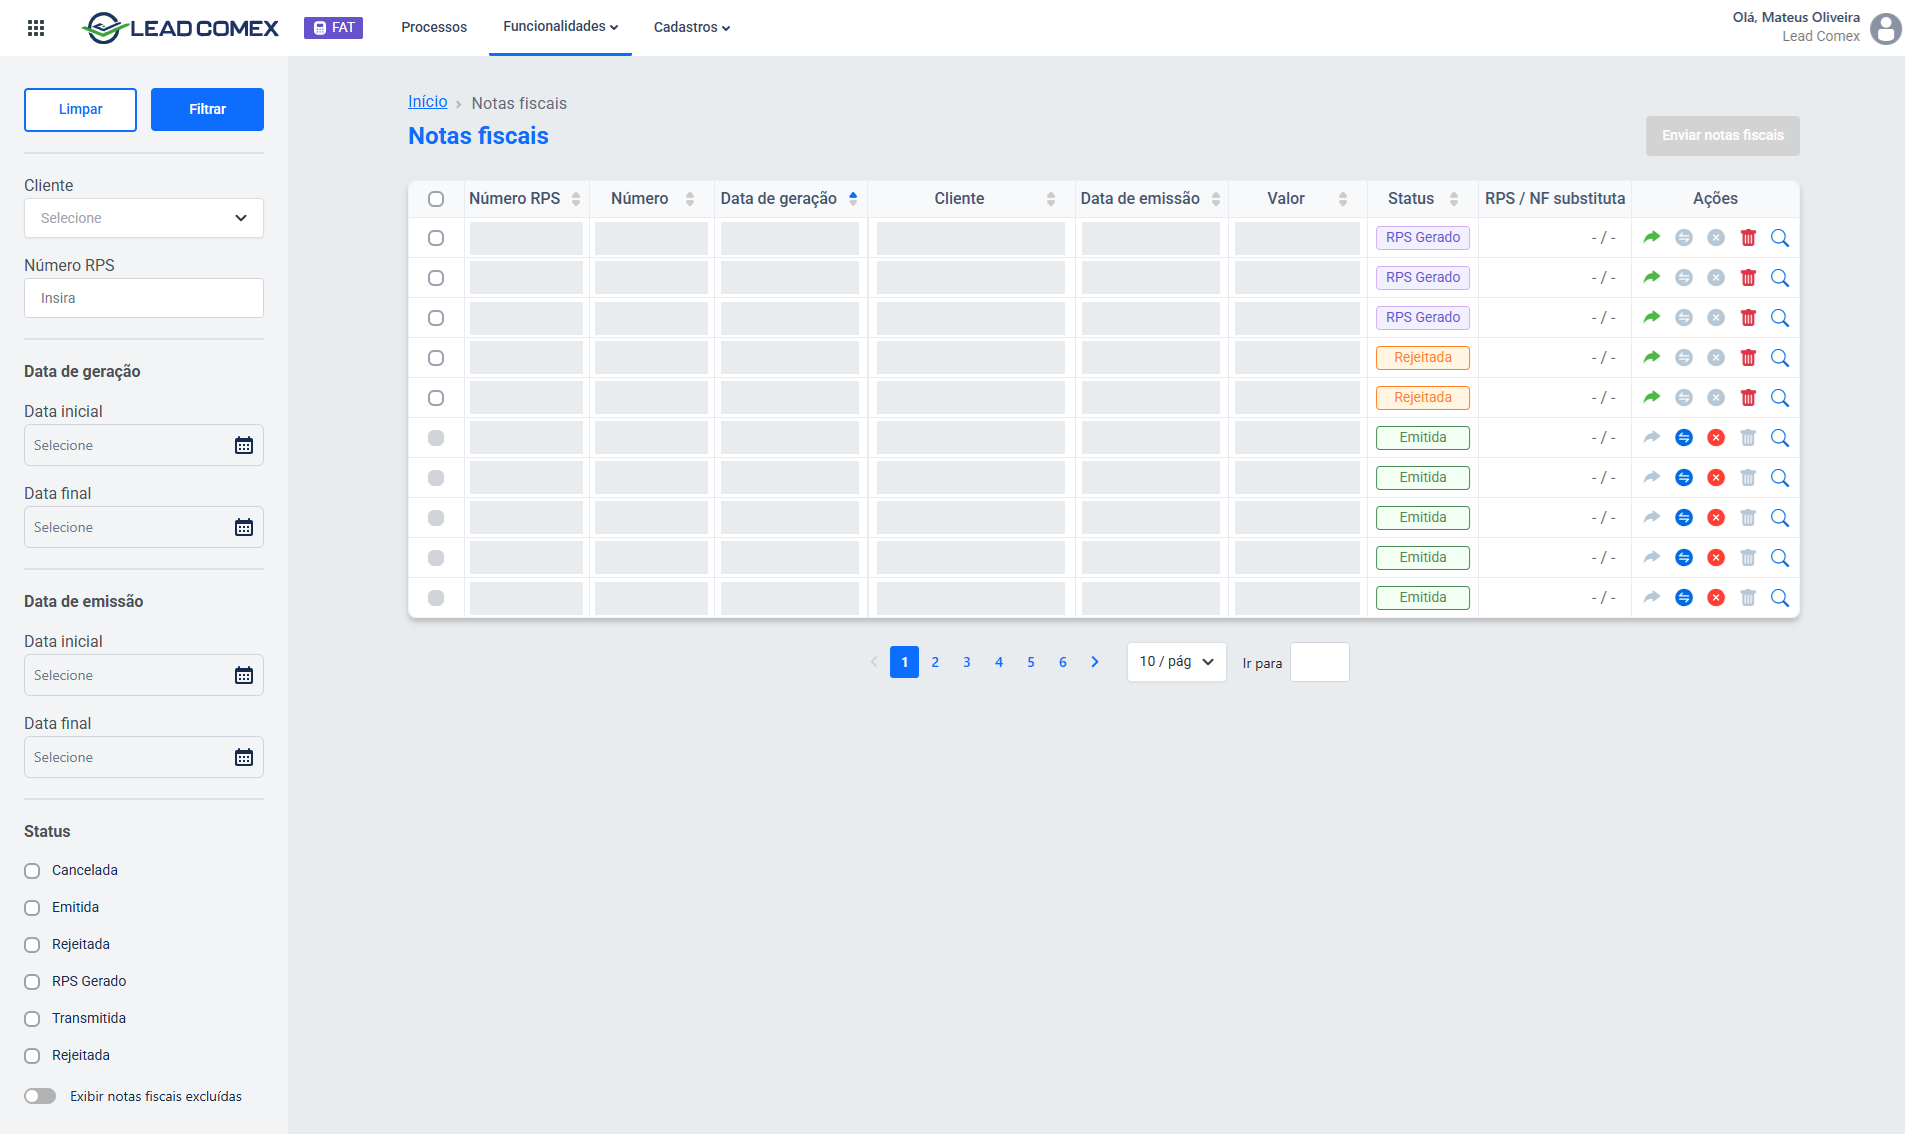The width and height of the screenshot is (1905, 1134).
Task: Follow the Início breadcrumb link
Action: [x=428, y=102]
